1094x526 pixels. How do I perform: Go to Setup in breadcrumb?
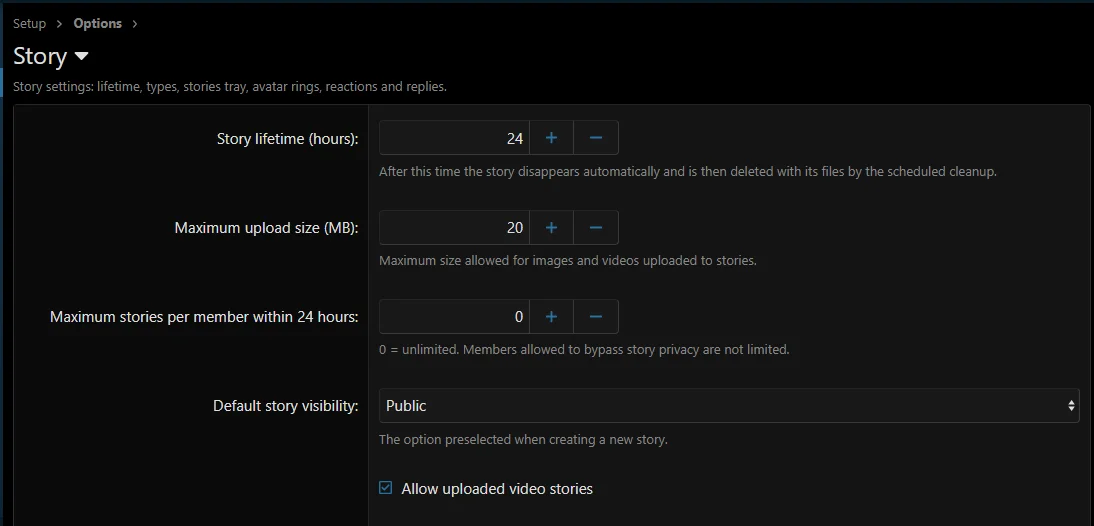tap(29, 24)
